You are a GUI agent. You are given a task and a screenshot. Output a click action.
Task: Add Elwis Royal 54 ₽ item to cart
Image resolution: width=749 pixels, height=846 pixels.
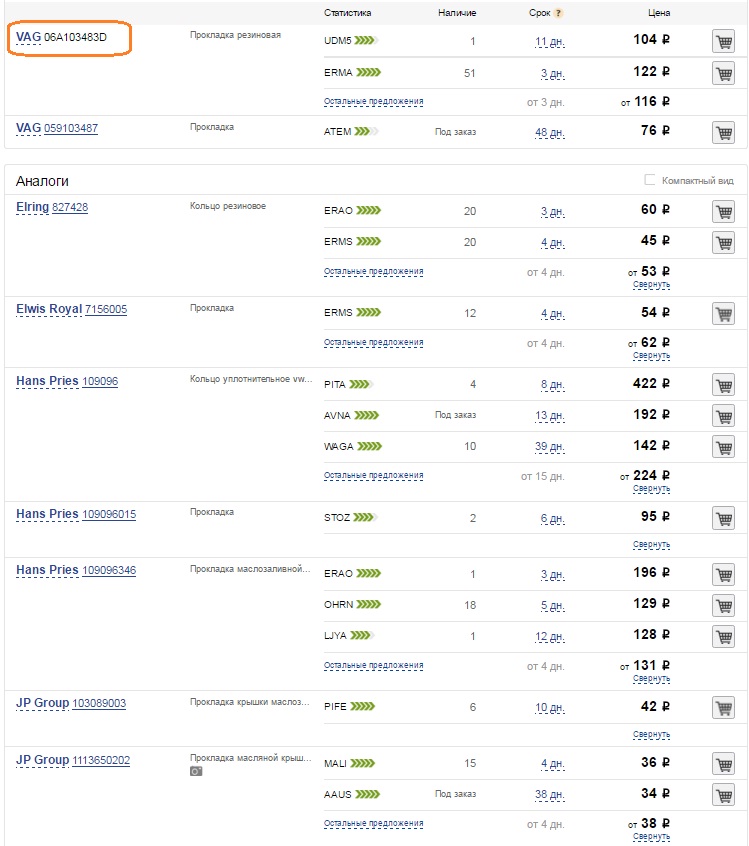(724, 313)
